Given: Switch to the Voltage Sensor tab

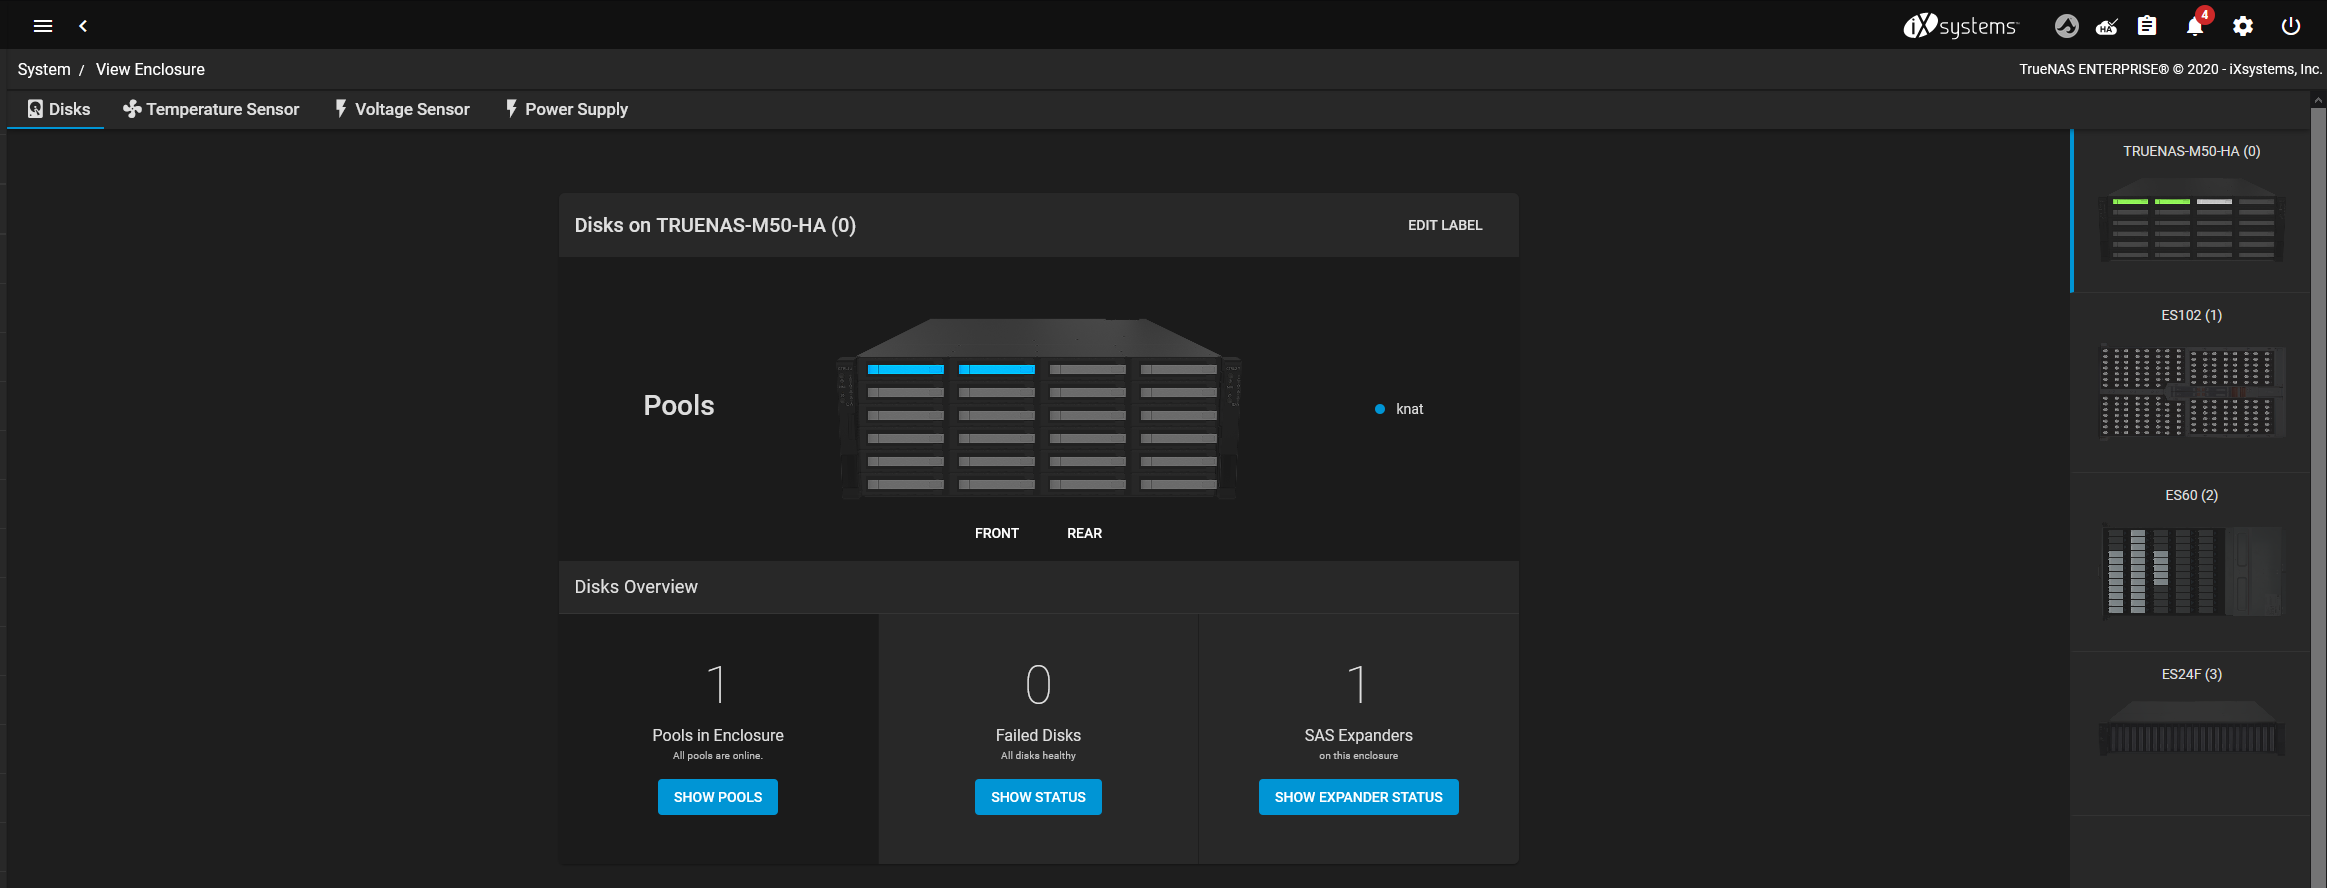Looking at the screenshot, I should (402, 109).
